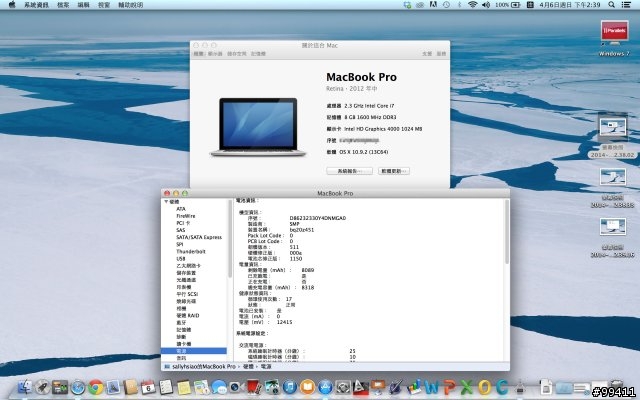Select SPI in the sidebar
The width and height of the screenshot is (640, 400).
(x=180, y=244)
